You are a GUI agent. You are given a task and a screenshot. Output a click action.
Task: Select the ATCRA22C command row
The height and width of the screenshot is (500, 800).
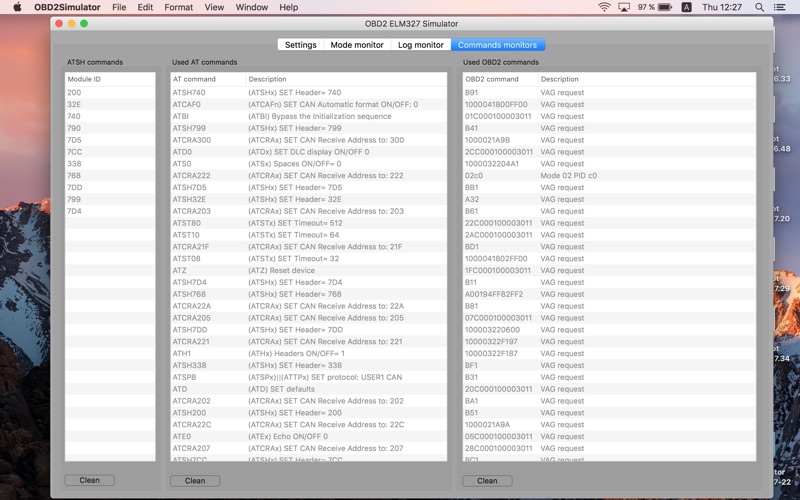tap(309, 424)
